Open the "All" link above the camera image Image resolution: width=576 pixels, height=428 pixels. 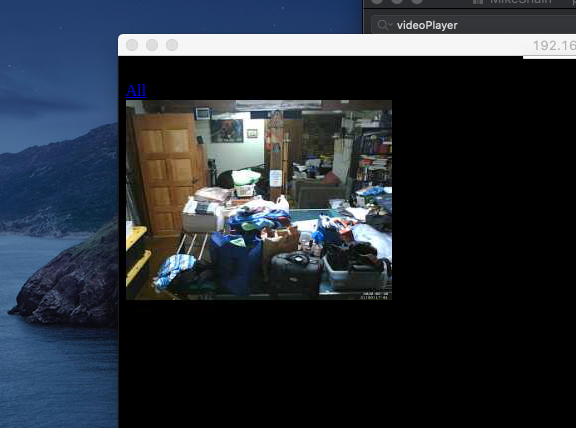coord(136,90)
